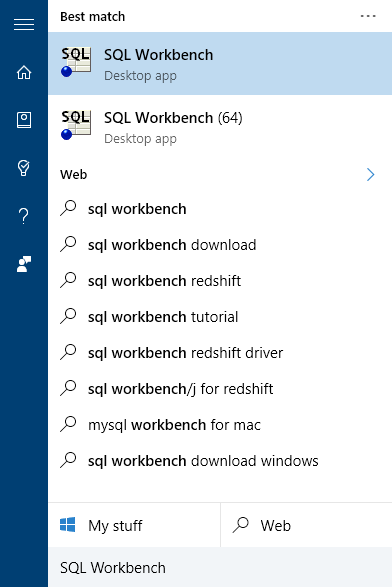
Task: Open the Help question mark icon
Action: 24,216
